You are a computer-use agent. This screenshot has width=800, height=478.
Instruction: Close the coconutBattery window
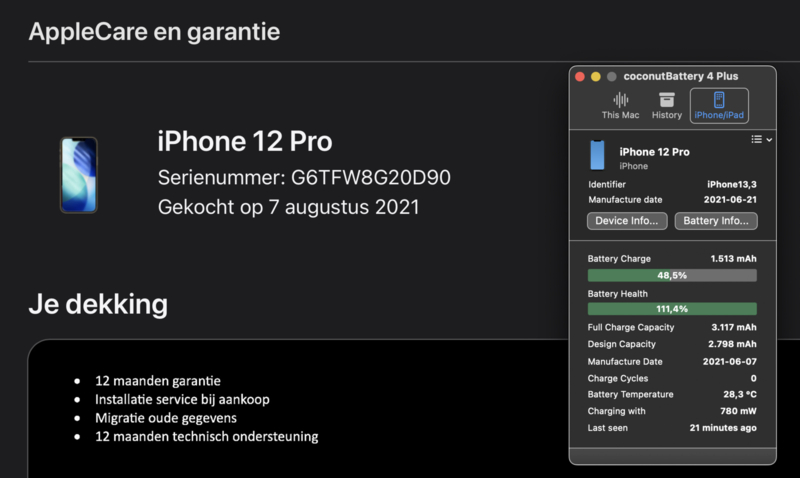point(581,77)
